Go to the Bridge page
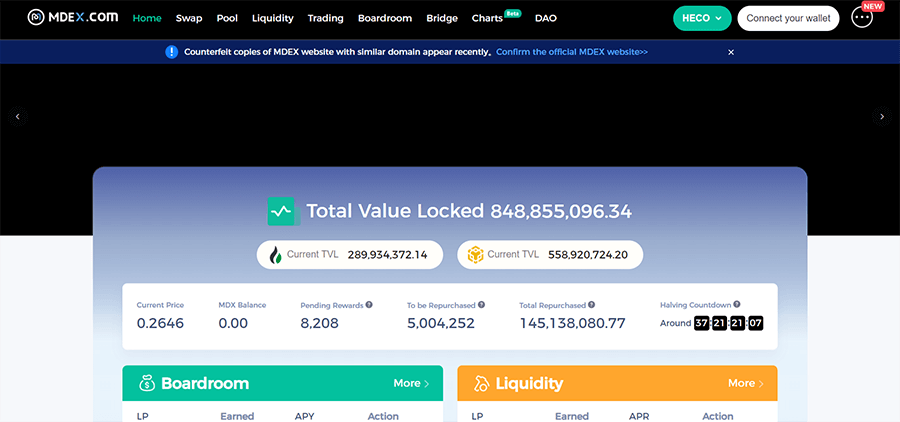 click(x=442, y=18)
